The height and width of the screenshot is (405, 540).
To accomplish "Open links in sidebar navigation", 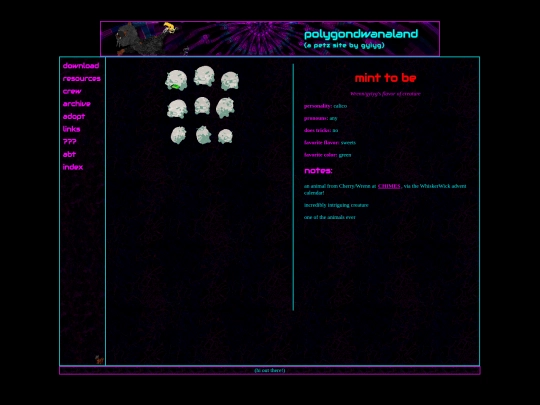I will 71,129.
